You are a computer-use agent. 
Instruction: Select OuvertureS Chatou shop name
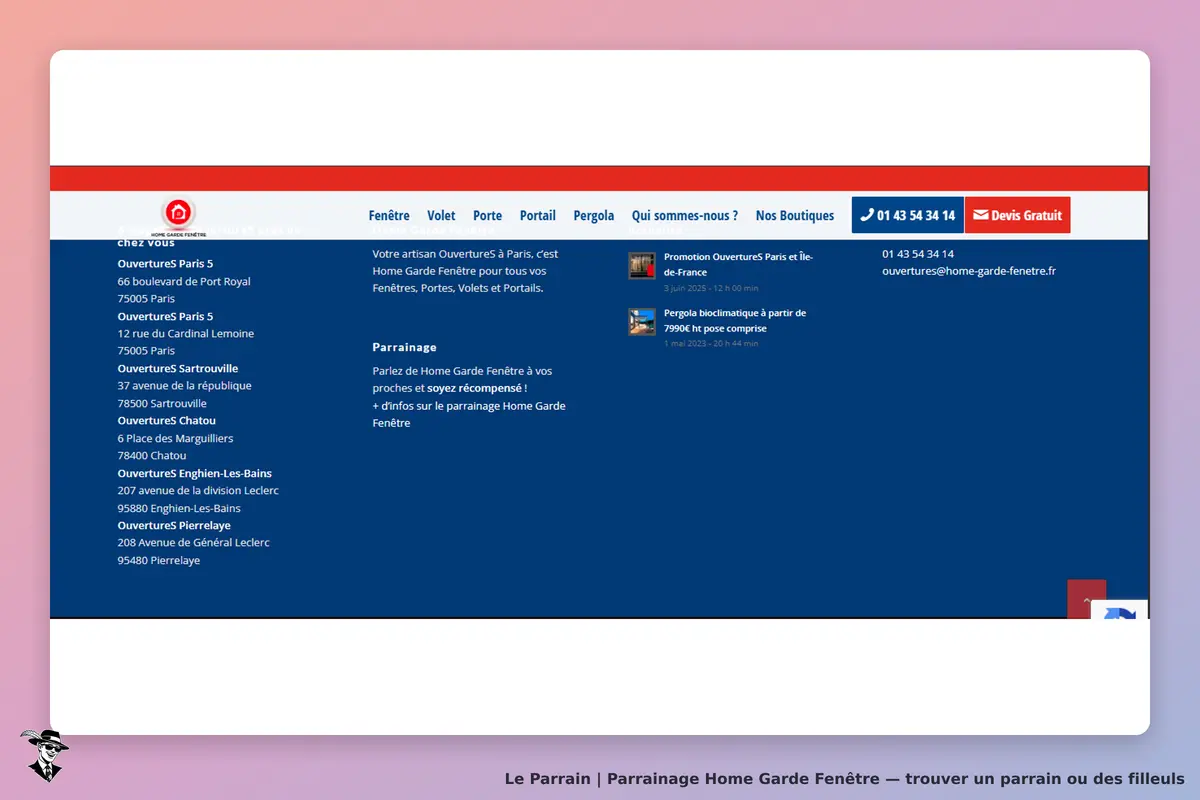tap(167, 420)
